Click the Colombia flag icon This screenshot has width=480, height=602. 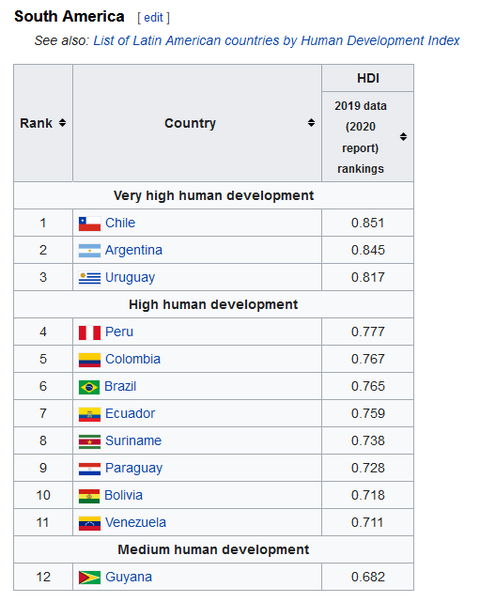(x=89, y=360)
